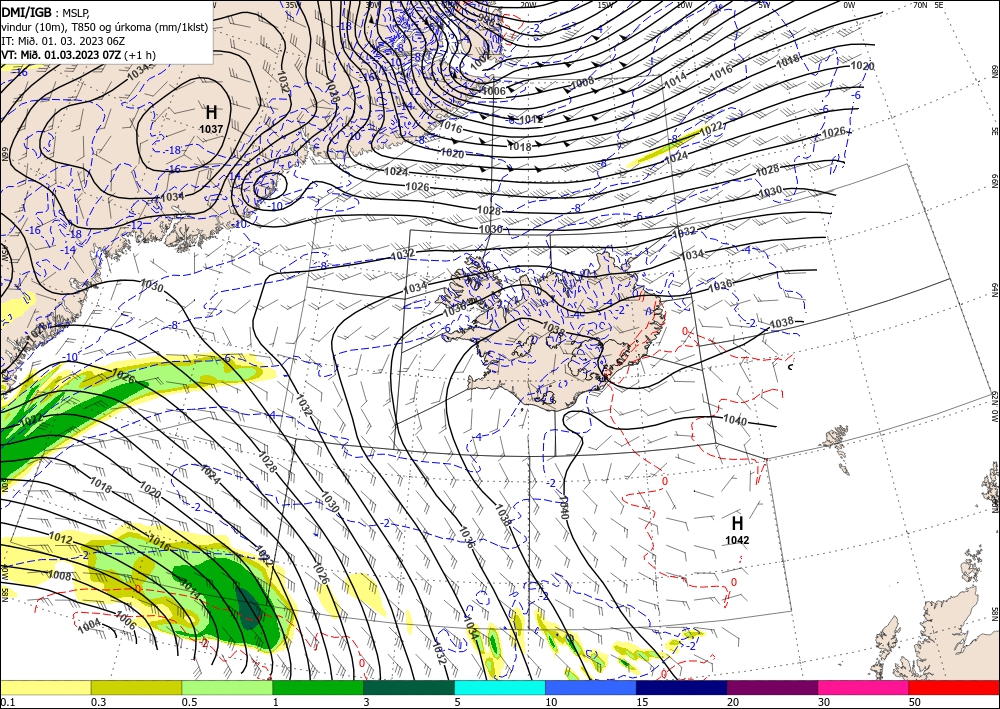Click the H symbol above 1042
This screenshot has width=1000, height=709.
737,524
